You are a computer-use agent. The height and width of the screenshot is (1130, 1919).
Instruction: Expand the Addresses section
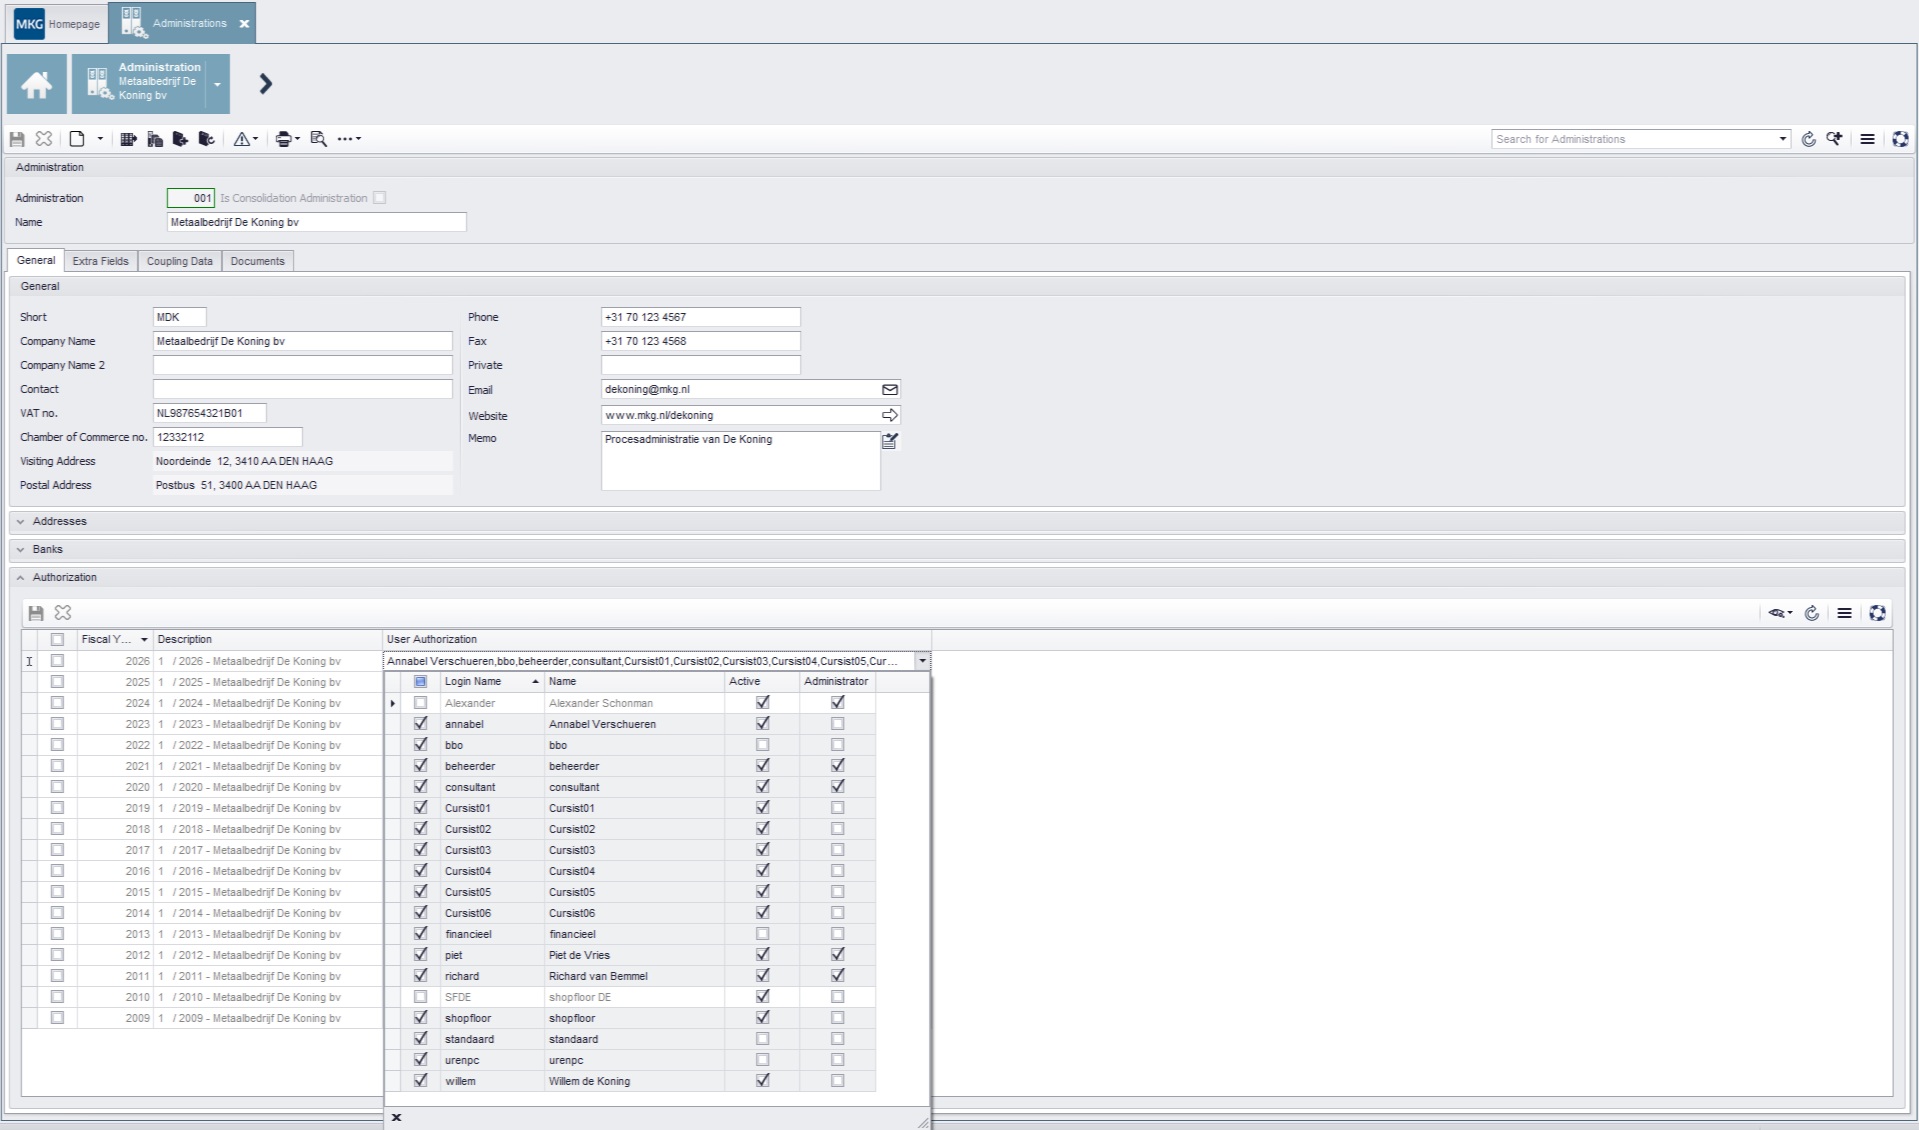[x=21, y=521]
